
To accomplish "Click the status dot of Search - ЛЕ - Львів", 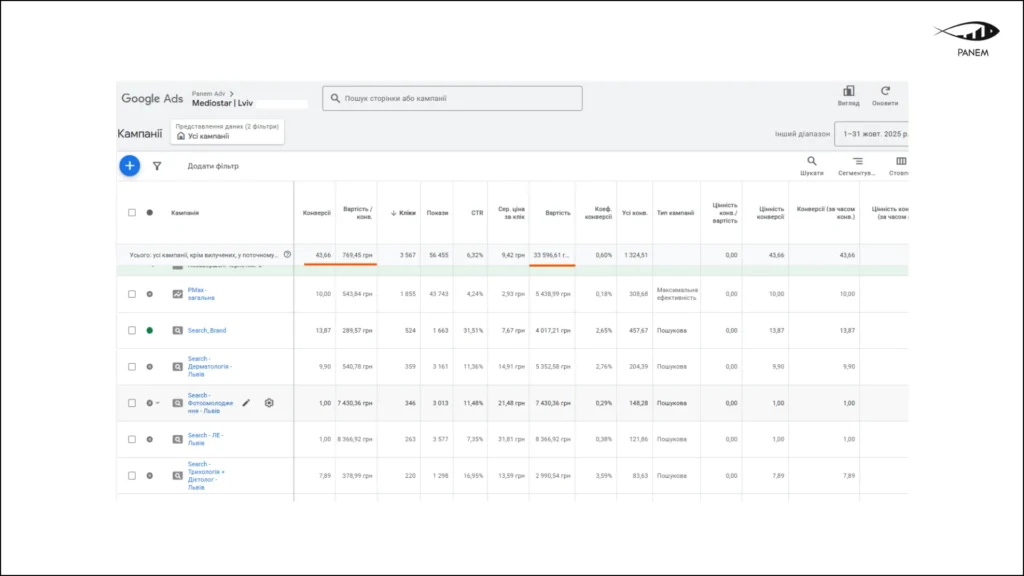I will (150, 440).
